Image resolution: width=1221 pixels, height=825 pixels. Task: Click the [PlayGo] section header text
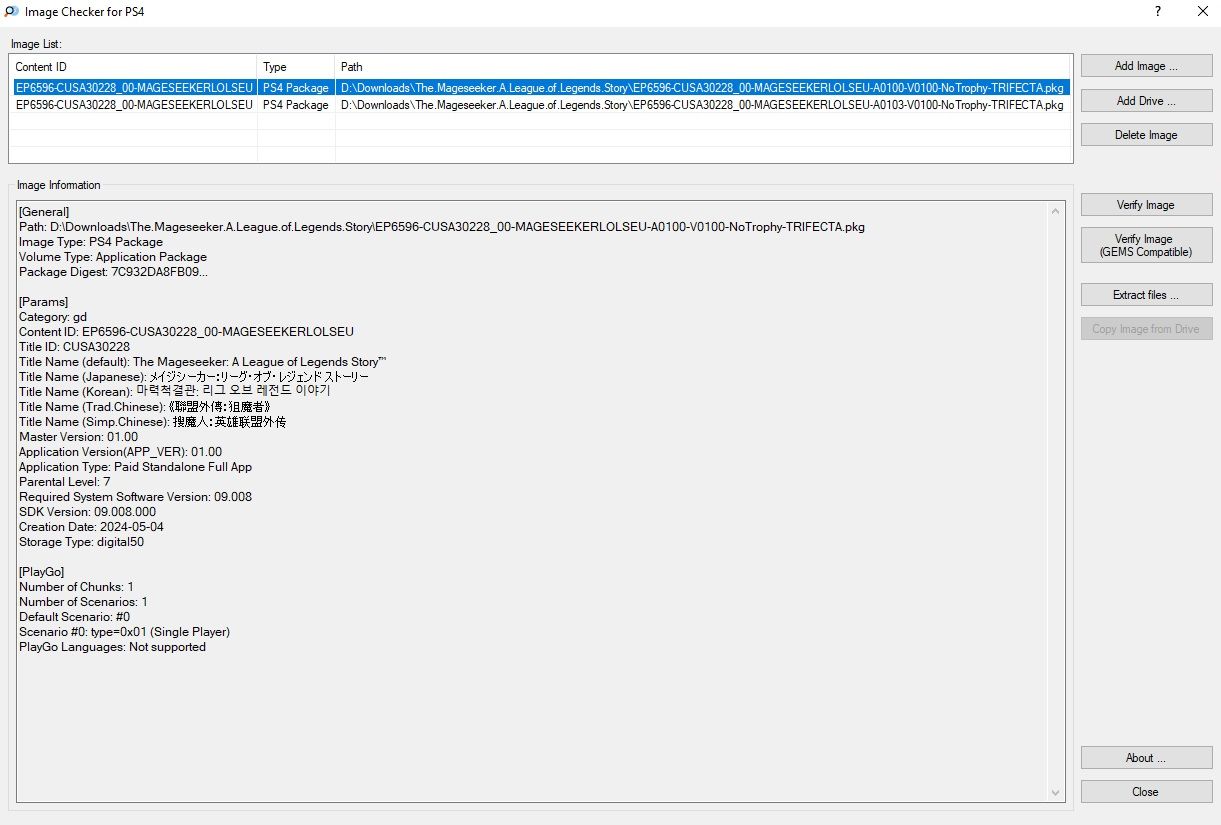click(42, 572)
